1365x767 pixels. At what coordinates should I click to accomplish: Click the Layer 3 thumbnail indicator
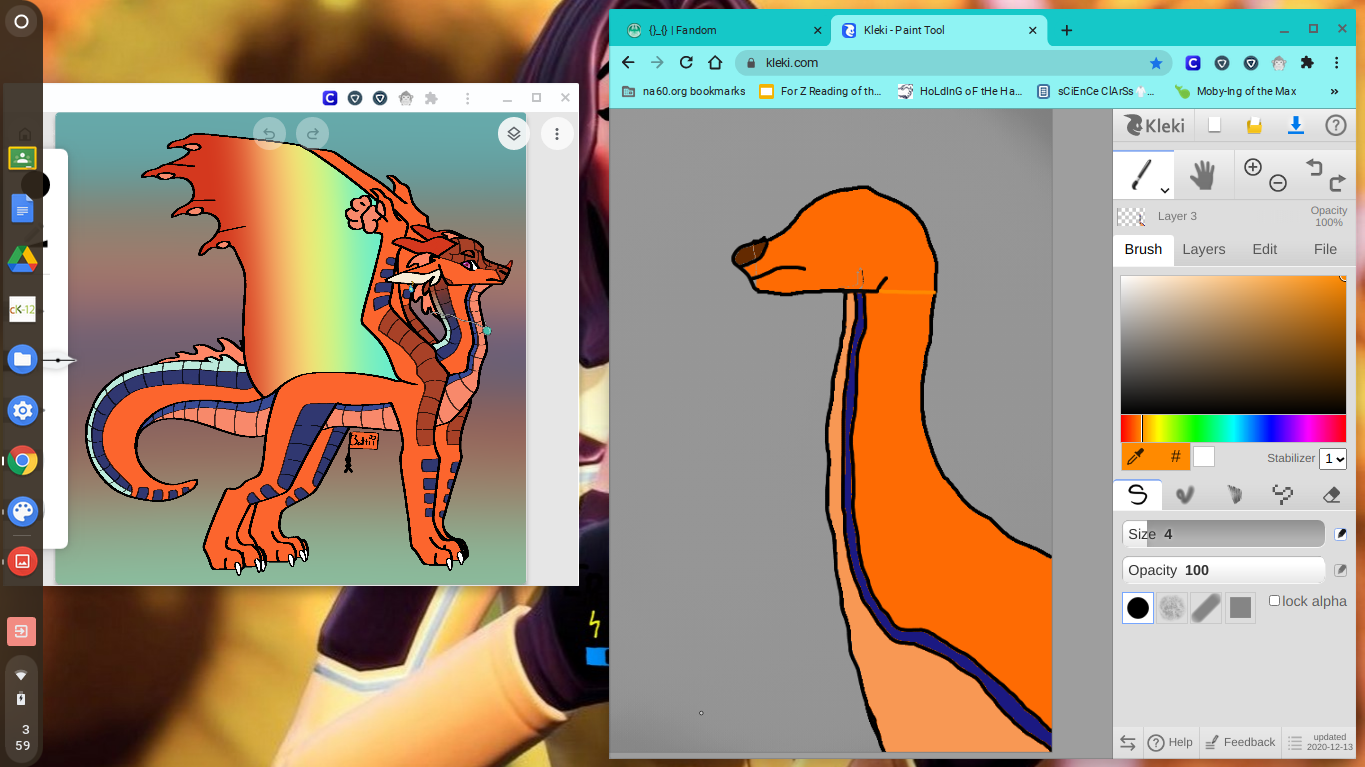click(1131, 216)
